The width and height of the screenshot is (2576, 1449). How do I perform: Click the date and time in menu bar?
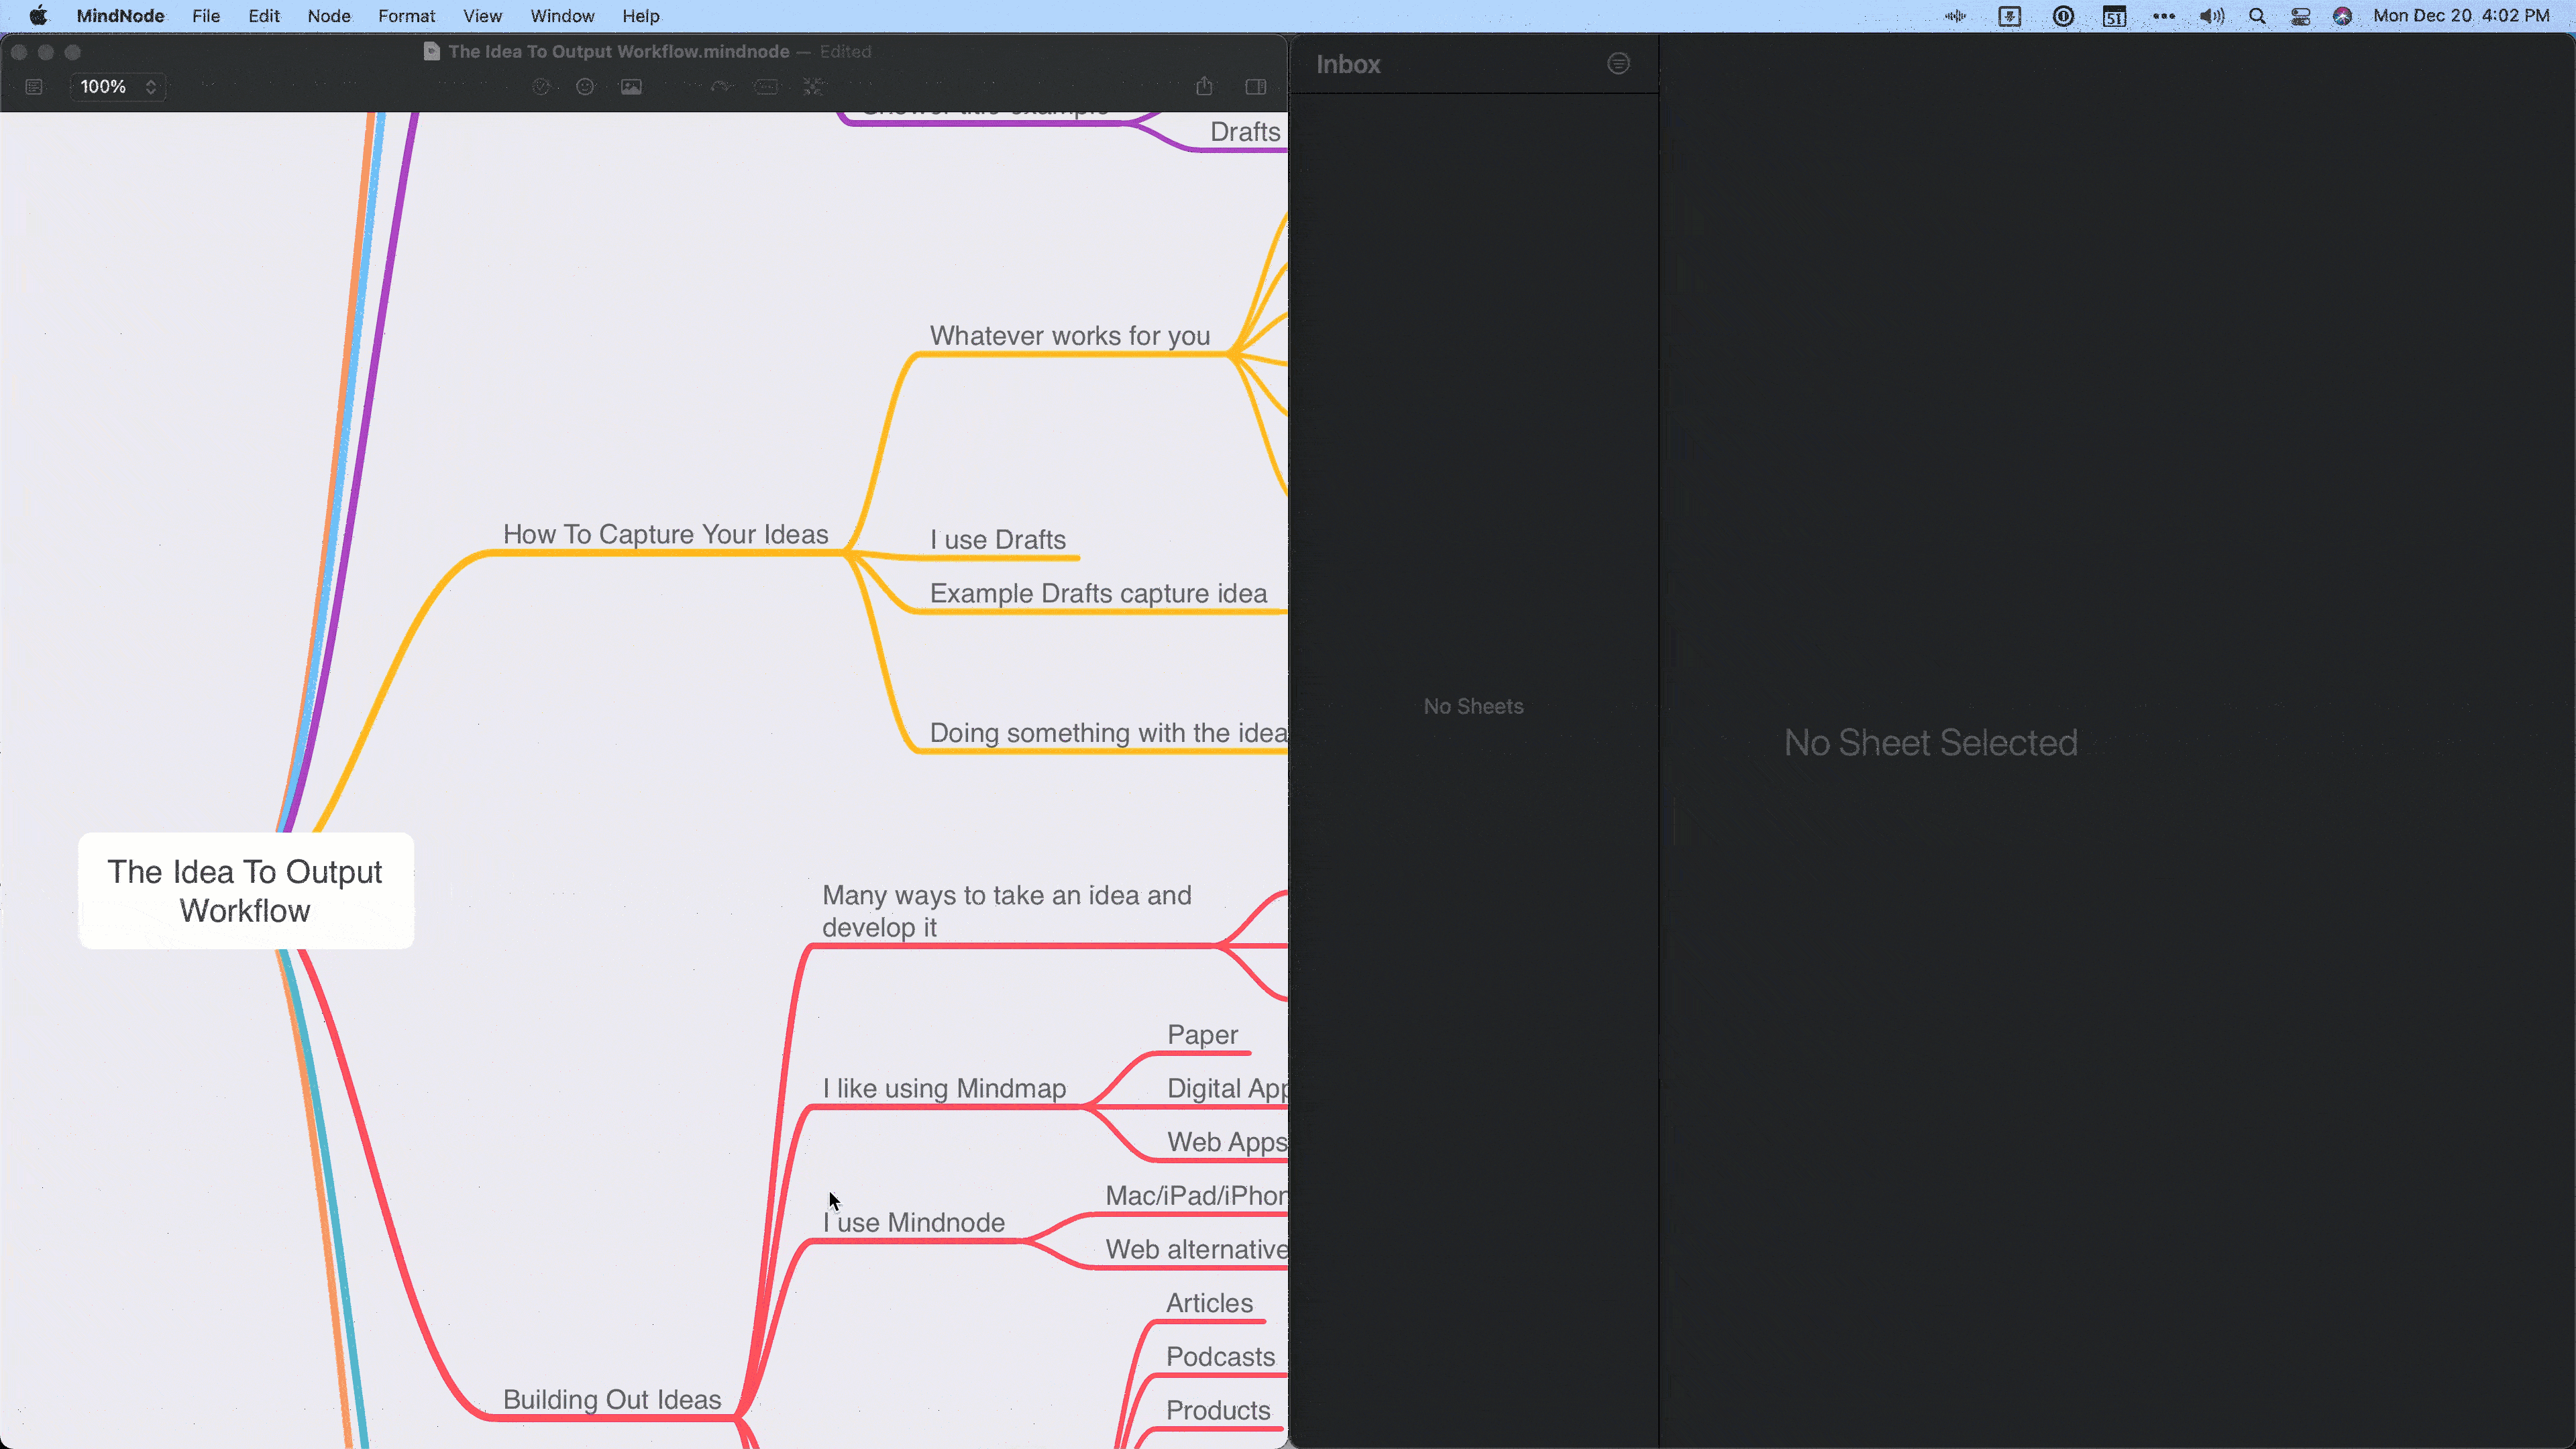pos(2461,16)
